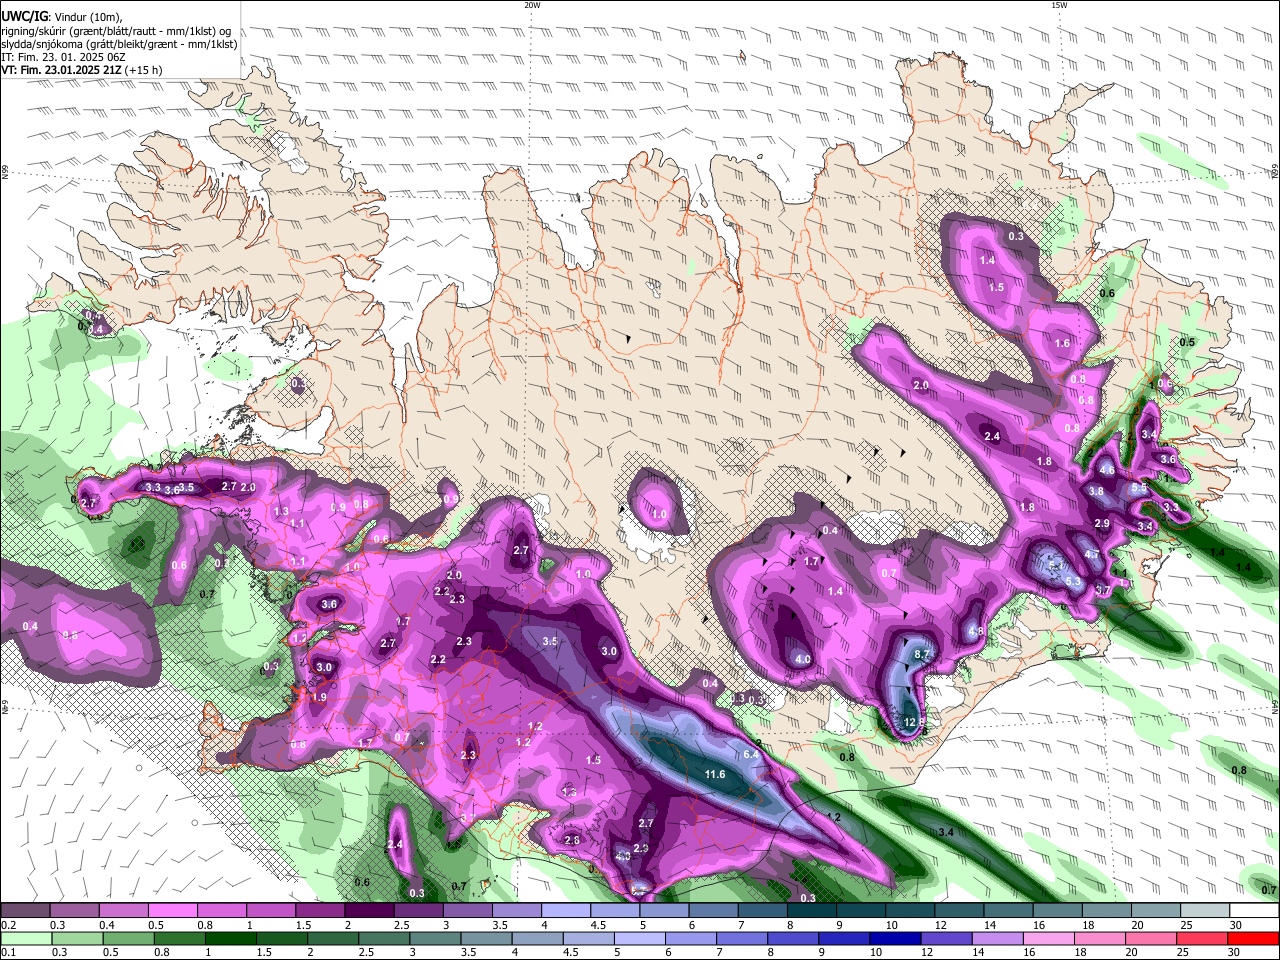Select the light pink swatch between 16 and 18
This screenshot has width=1280, height=960.
[x=1050, y=938]
